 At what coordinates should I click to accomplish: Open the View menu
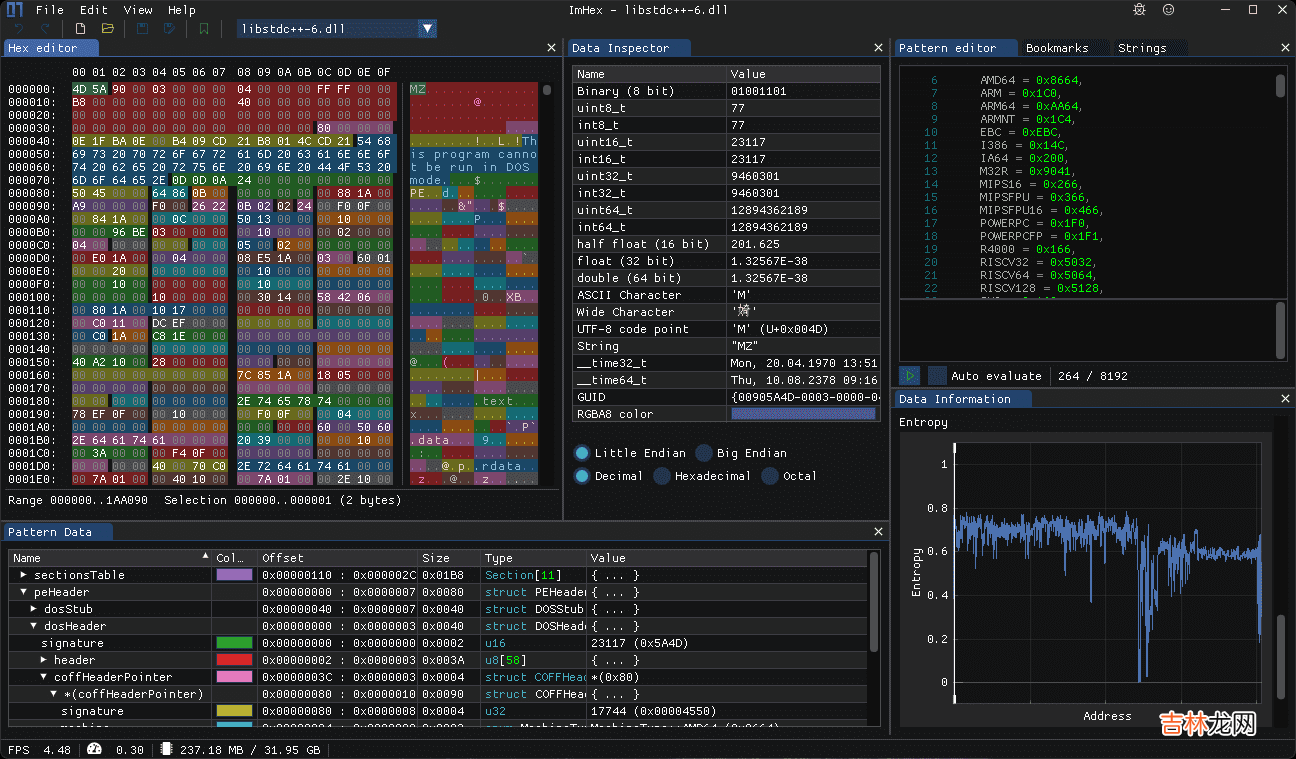point(138,10)
